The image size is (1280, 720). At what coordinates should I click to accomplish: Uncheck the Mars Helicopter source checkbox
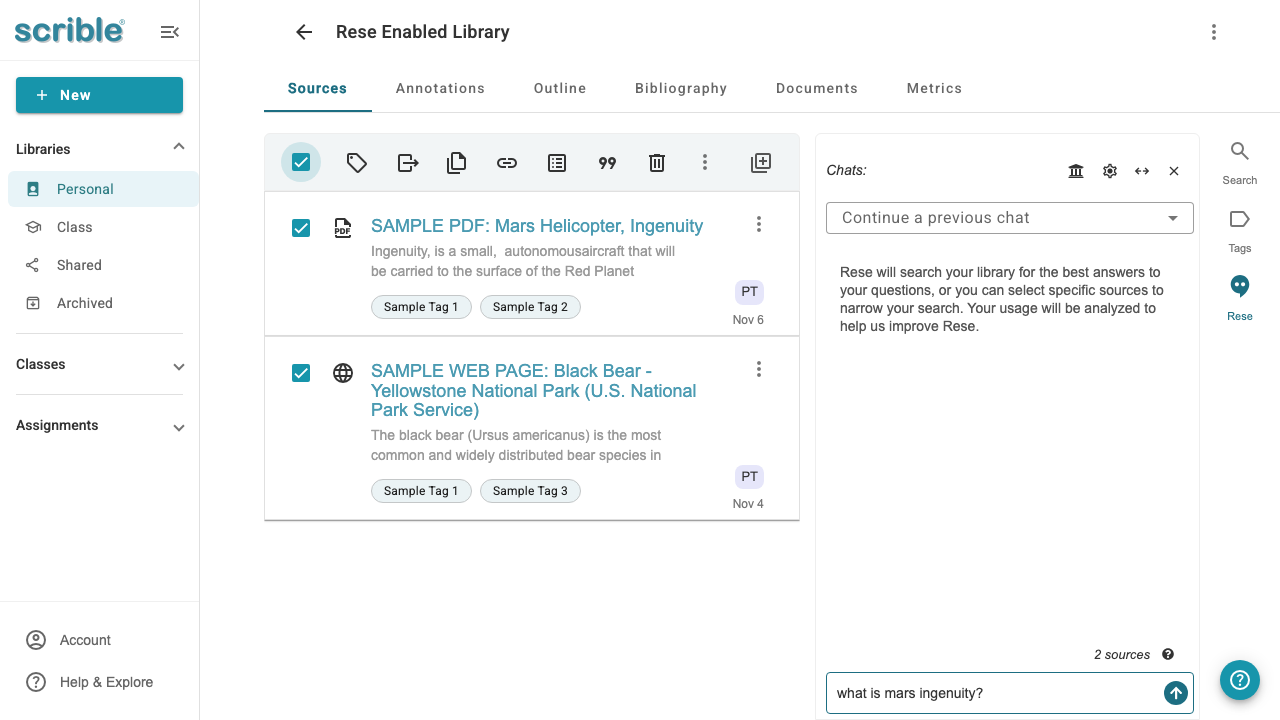[300, 228]
